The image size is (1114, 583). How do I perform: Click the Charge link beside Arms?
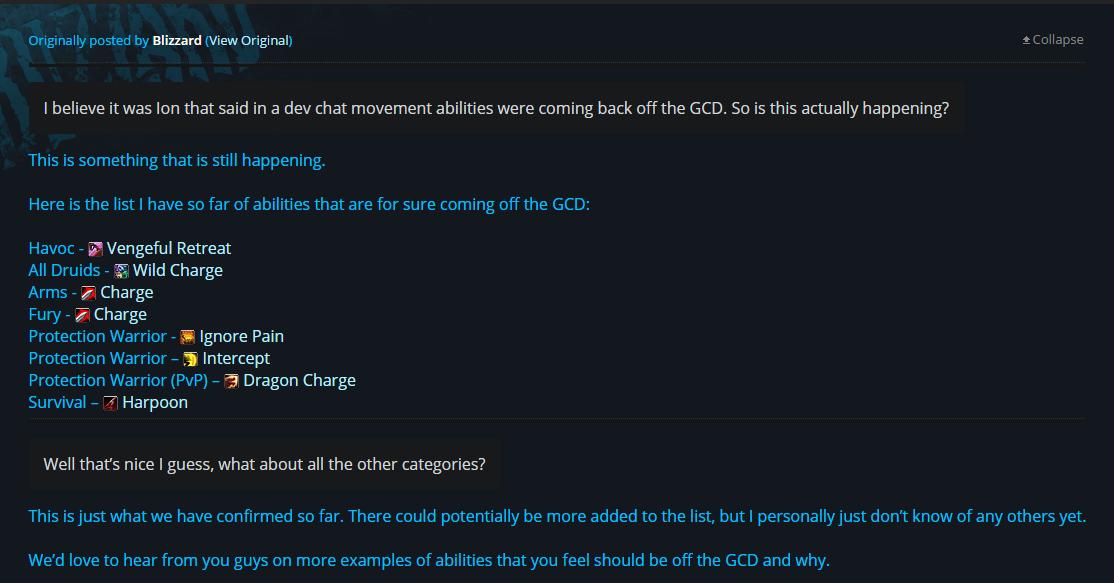[127, 292]
